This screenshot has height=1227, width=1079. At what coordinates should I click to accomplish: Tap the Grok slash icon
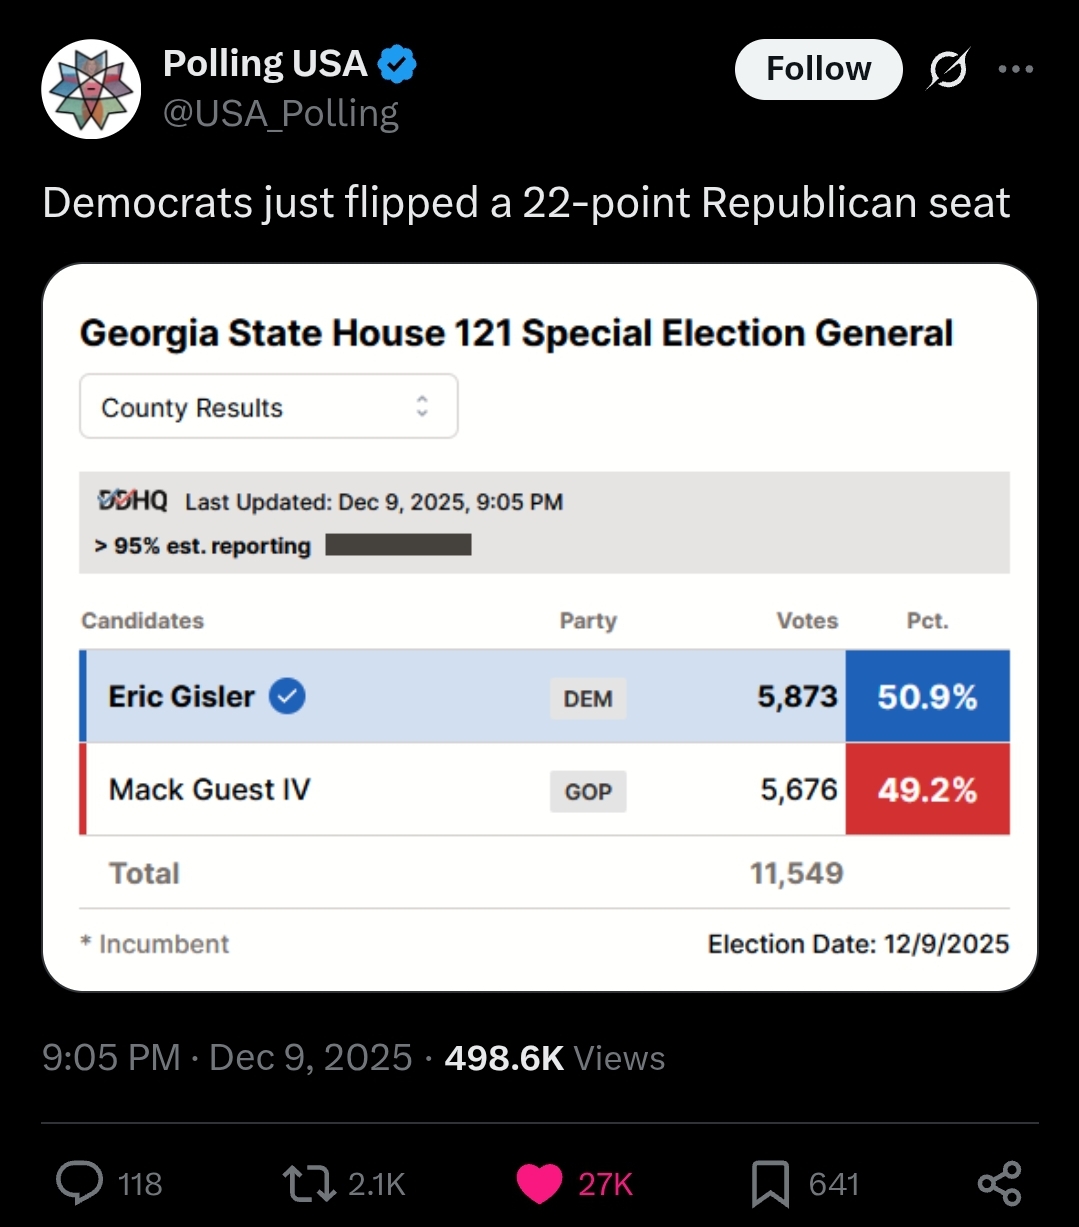tap(947, 70)
